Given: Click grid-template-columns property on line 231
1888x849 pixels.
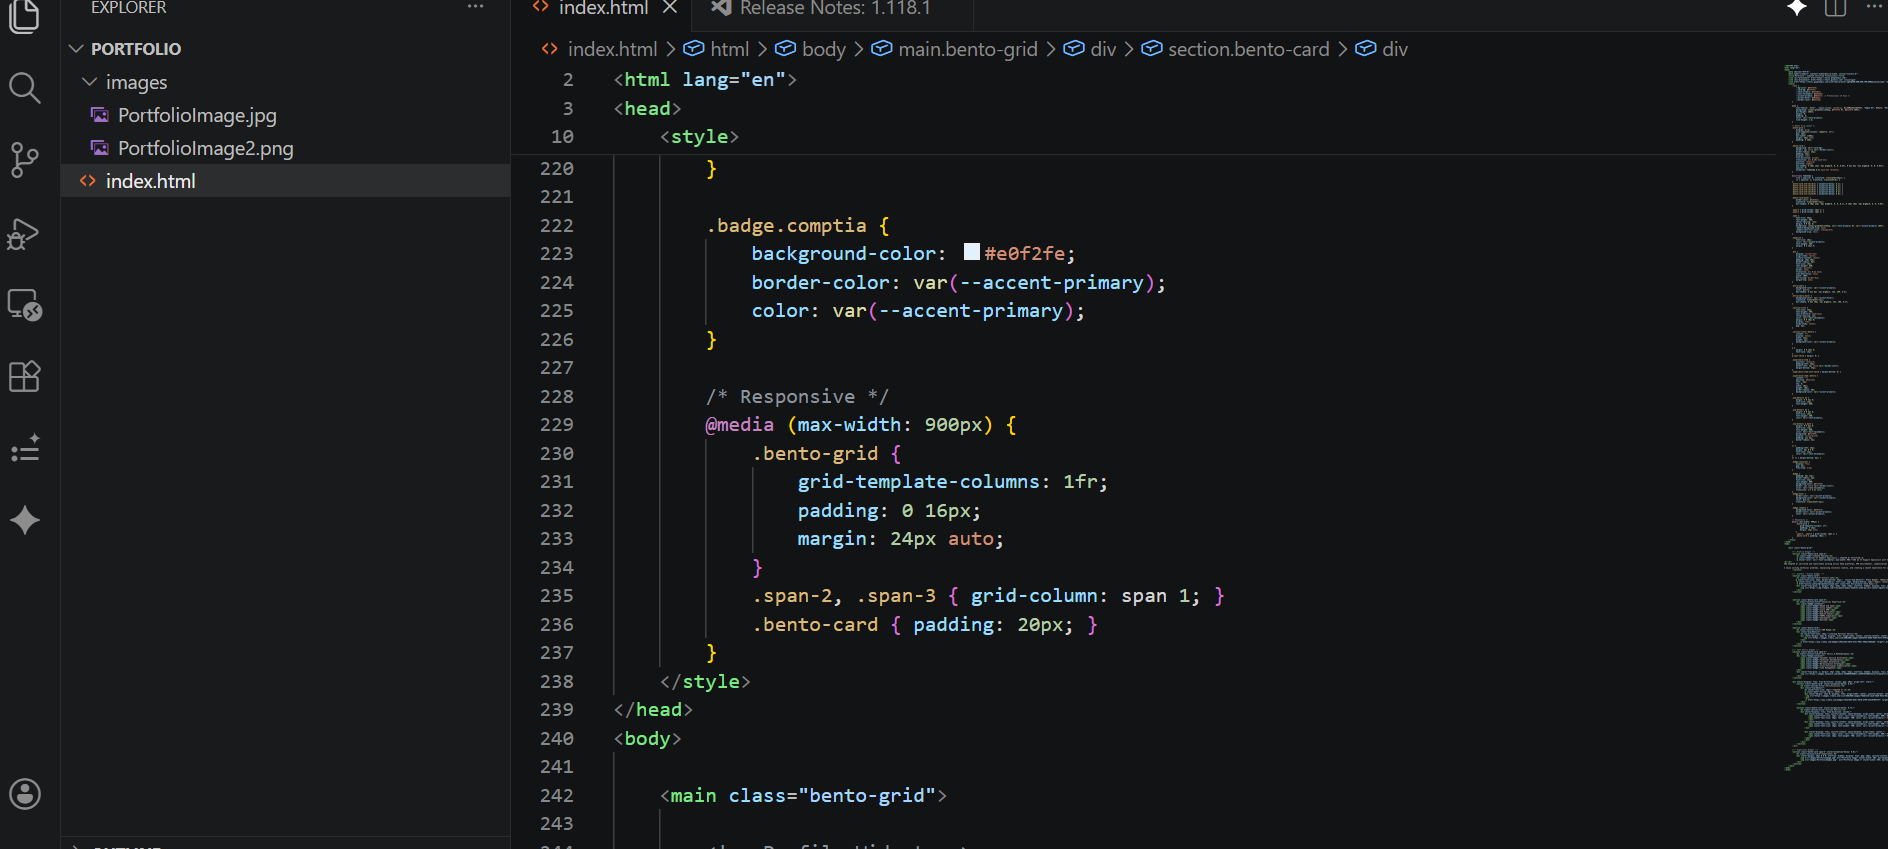Looking at the screenshot, I should pos(919,482).
